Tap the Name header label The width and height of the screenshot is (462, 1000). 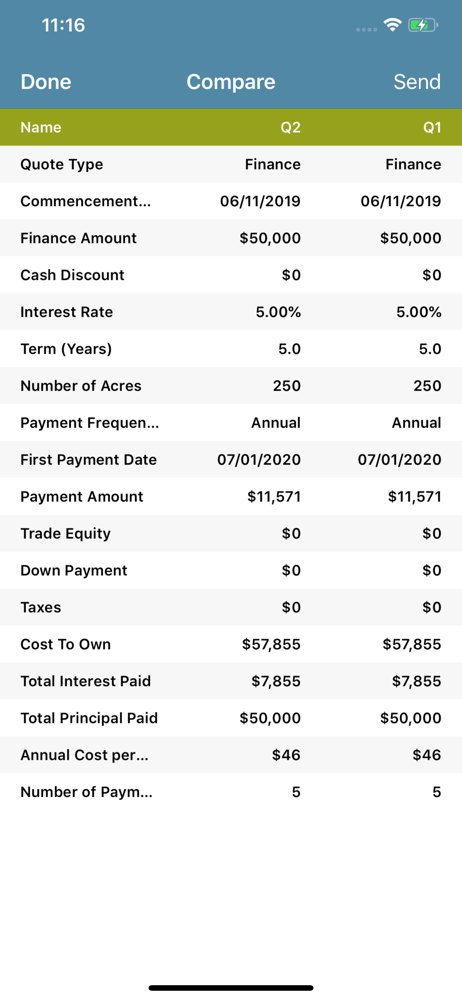tap(41, 128)
